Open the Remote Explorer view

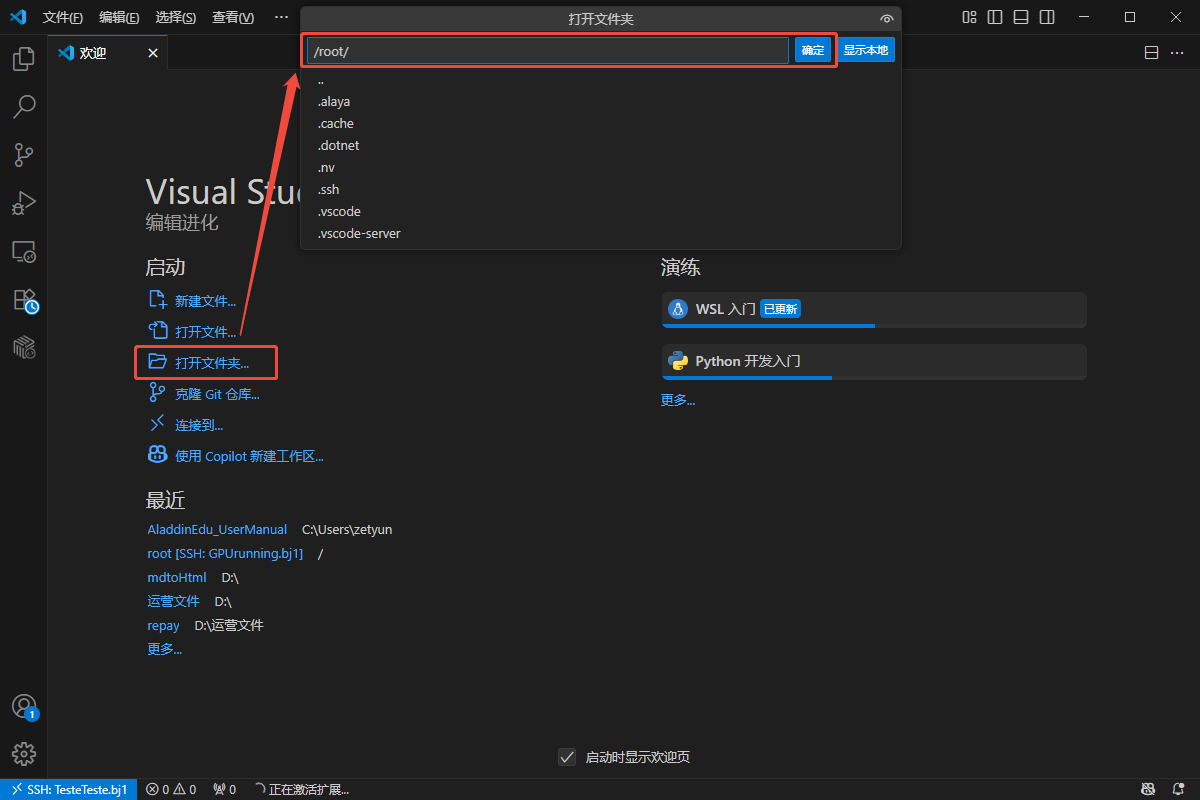[24, 251]
